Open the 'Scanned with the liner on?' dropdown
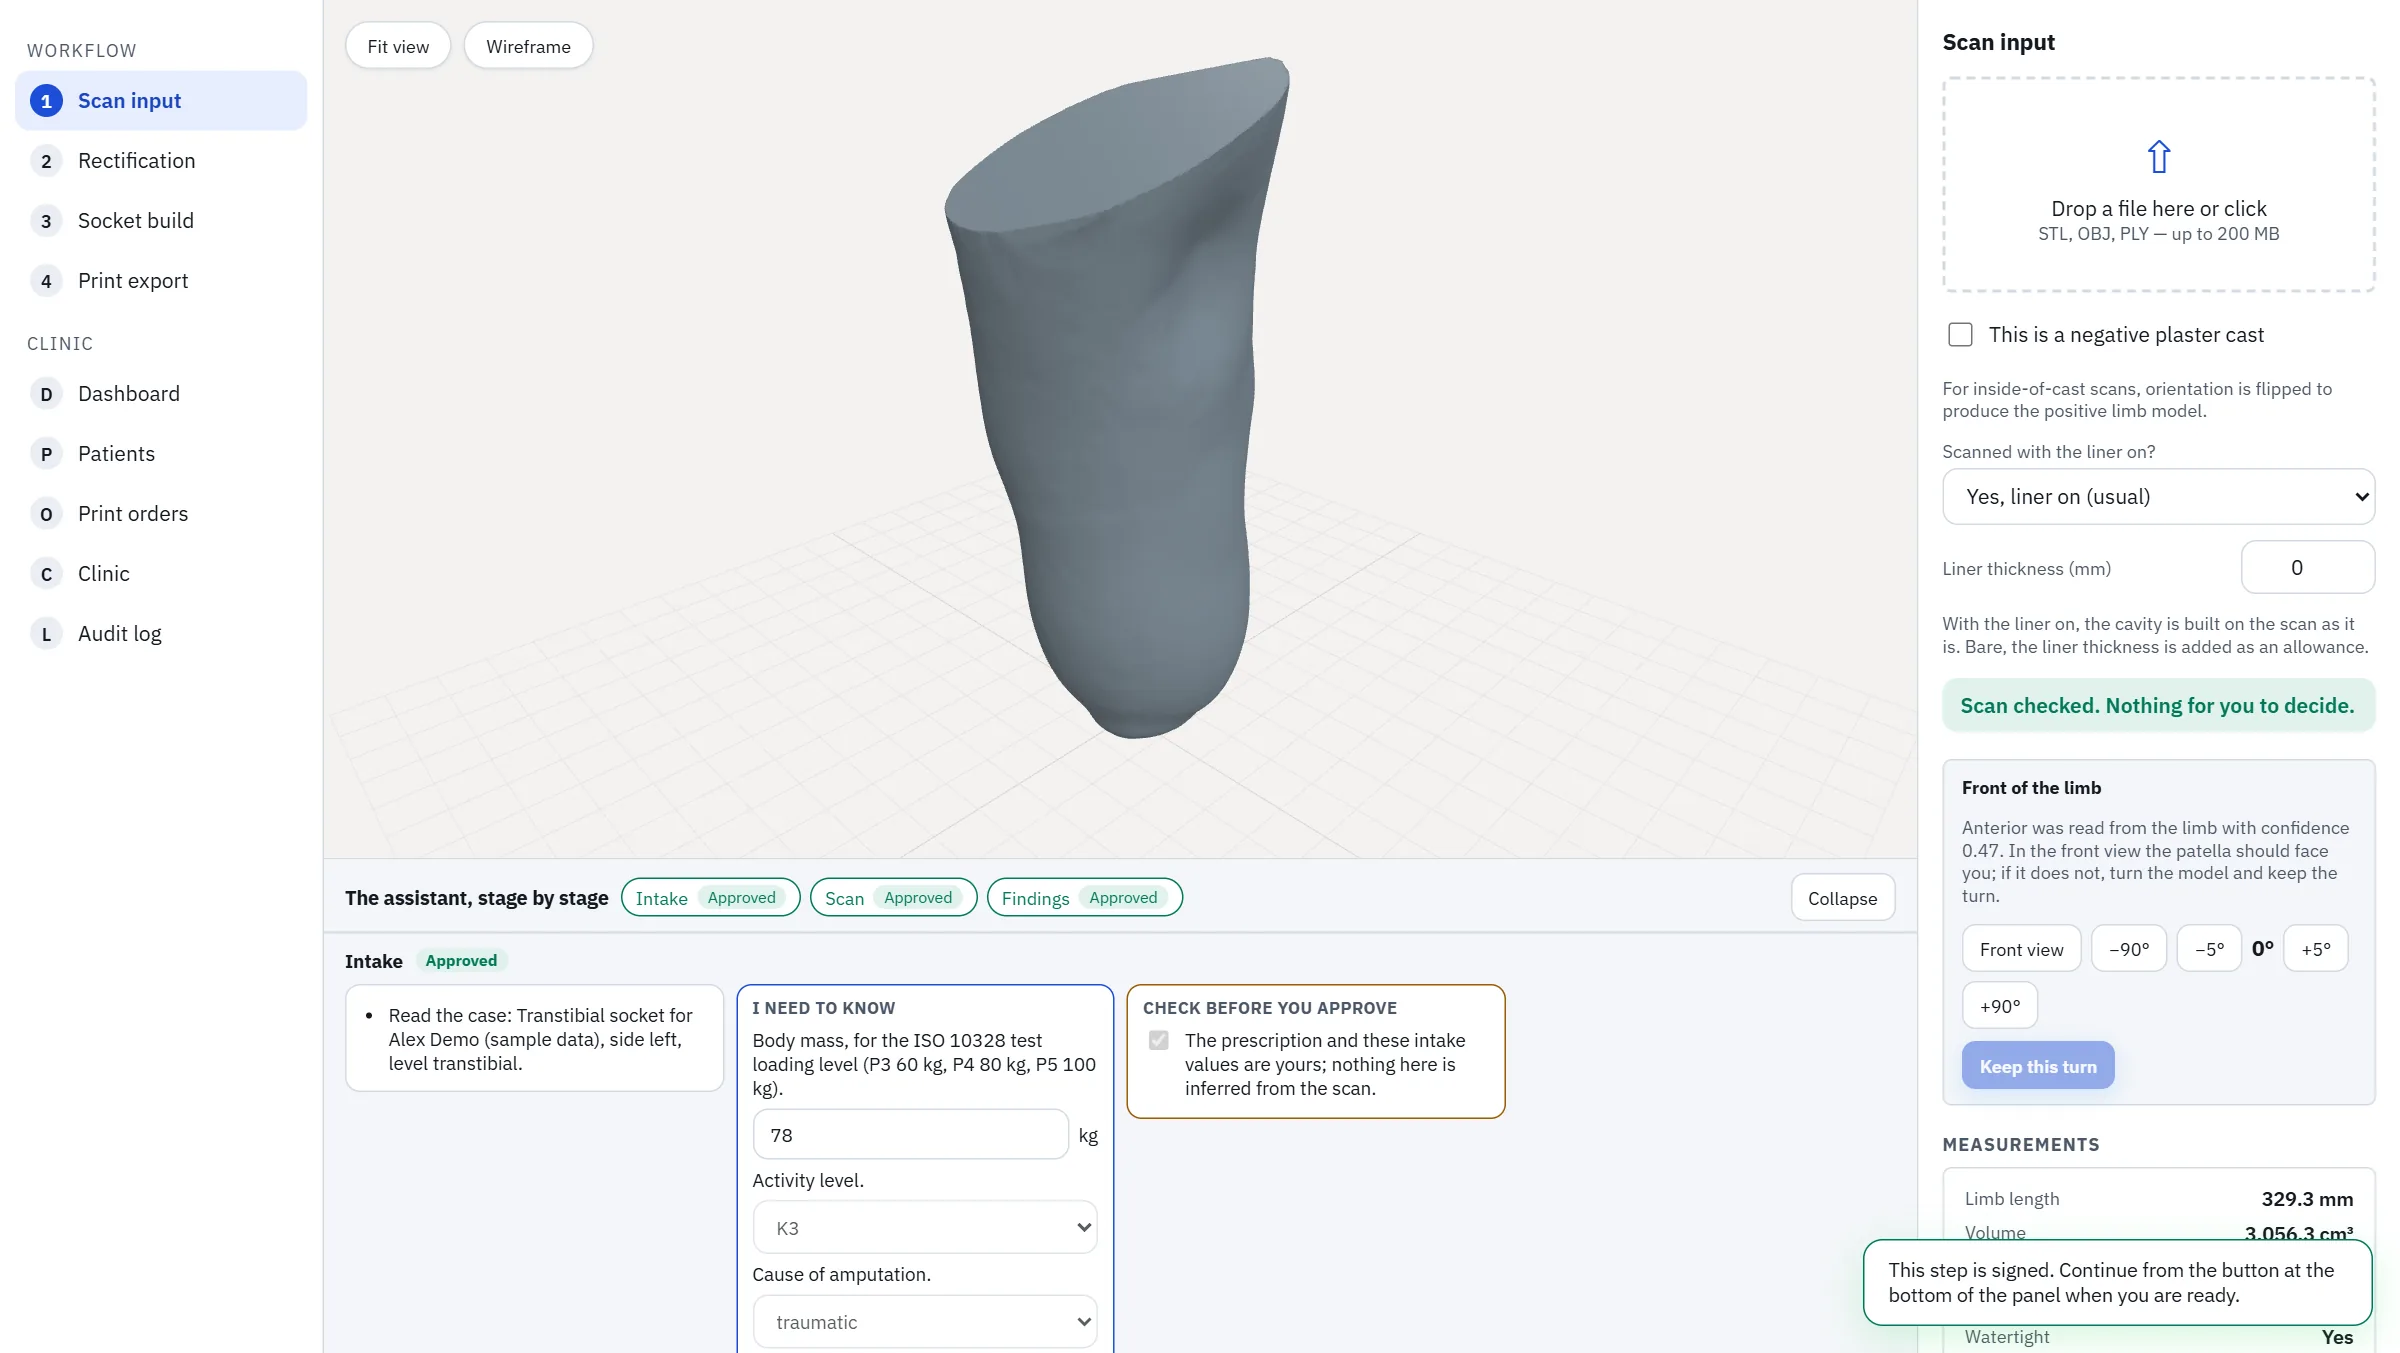 [2158, 497]
